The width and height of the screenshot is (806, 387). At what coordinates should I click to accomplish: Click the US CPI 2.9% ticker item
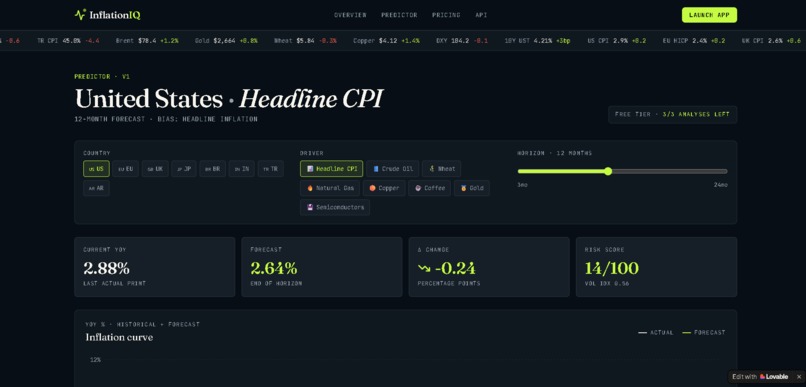(617, 40)
